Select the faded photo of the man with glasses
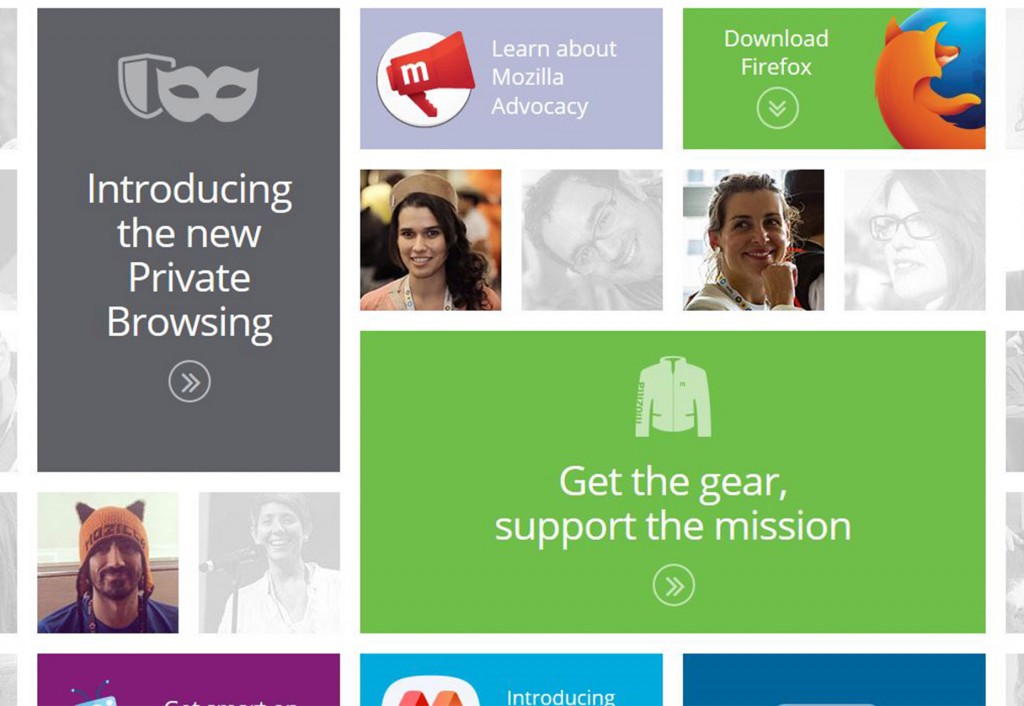The image size is (1024, 706). click(592, 240)
